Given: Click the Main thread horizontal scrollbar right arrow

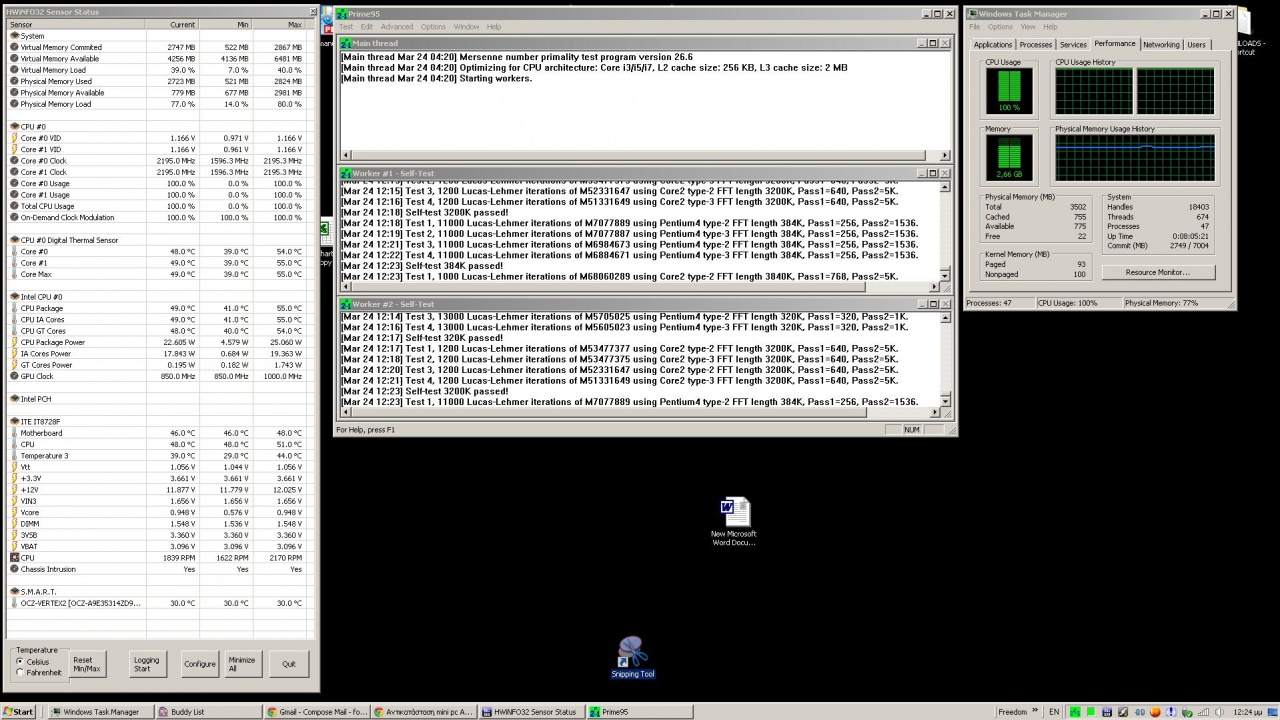Looking at the screenshot, I should click(945, 155).
